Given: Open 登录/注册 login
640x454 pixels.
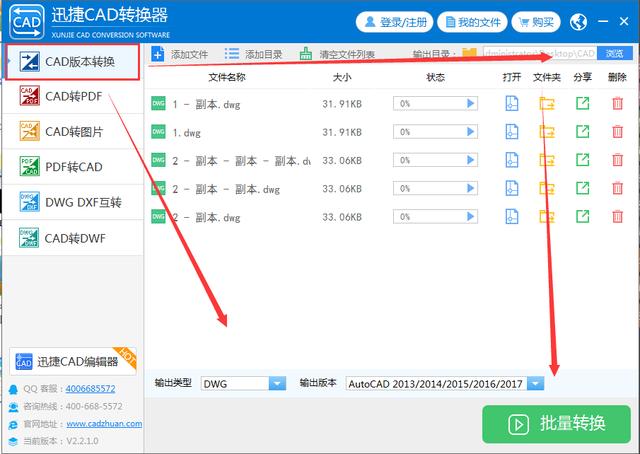Looking at the screenshot, I should coord(395,22).
